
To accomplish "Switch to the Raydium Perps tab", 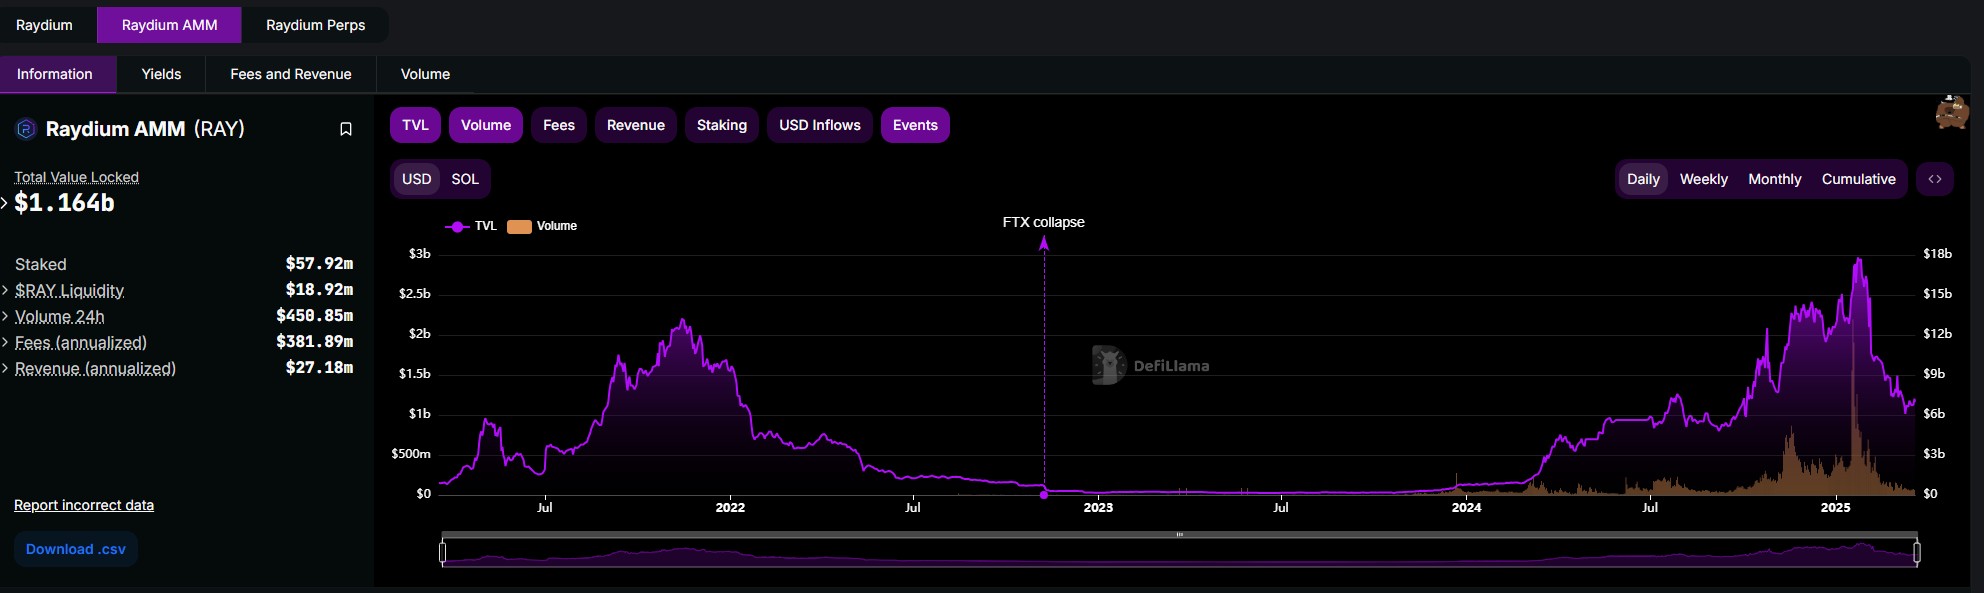I will click(x=315, y=25).
